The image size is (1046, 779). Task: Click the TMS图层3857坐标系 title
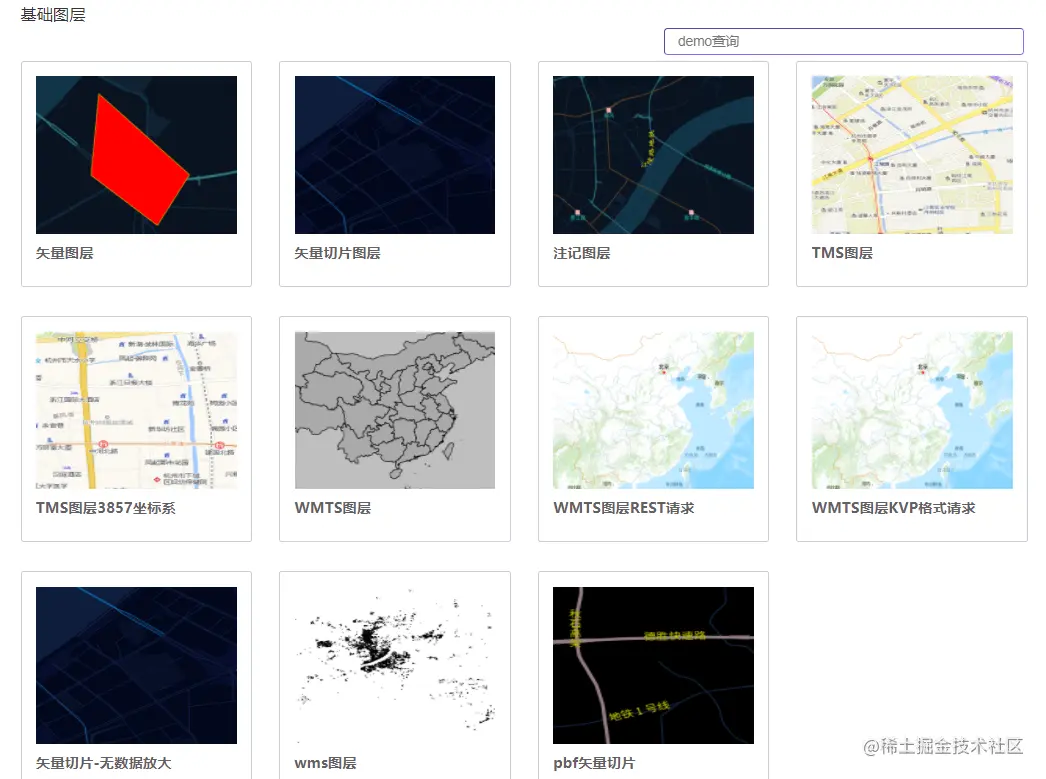click(x=105, y=508)
